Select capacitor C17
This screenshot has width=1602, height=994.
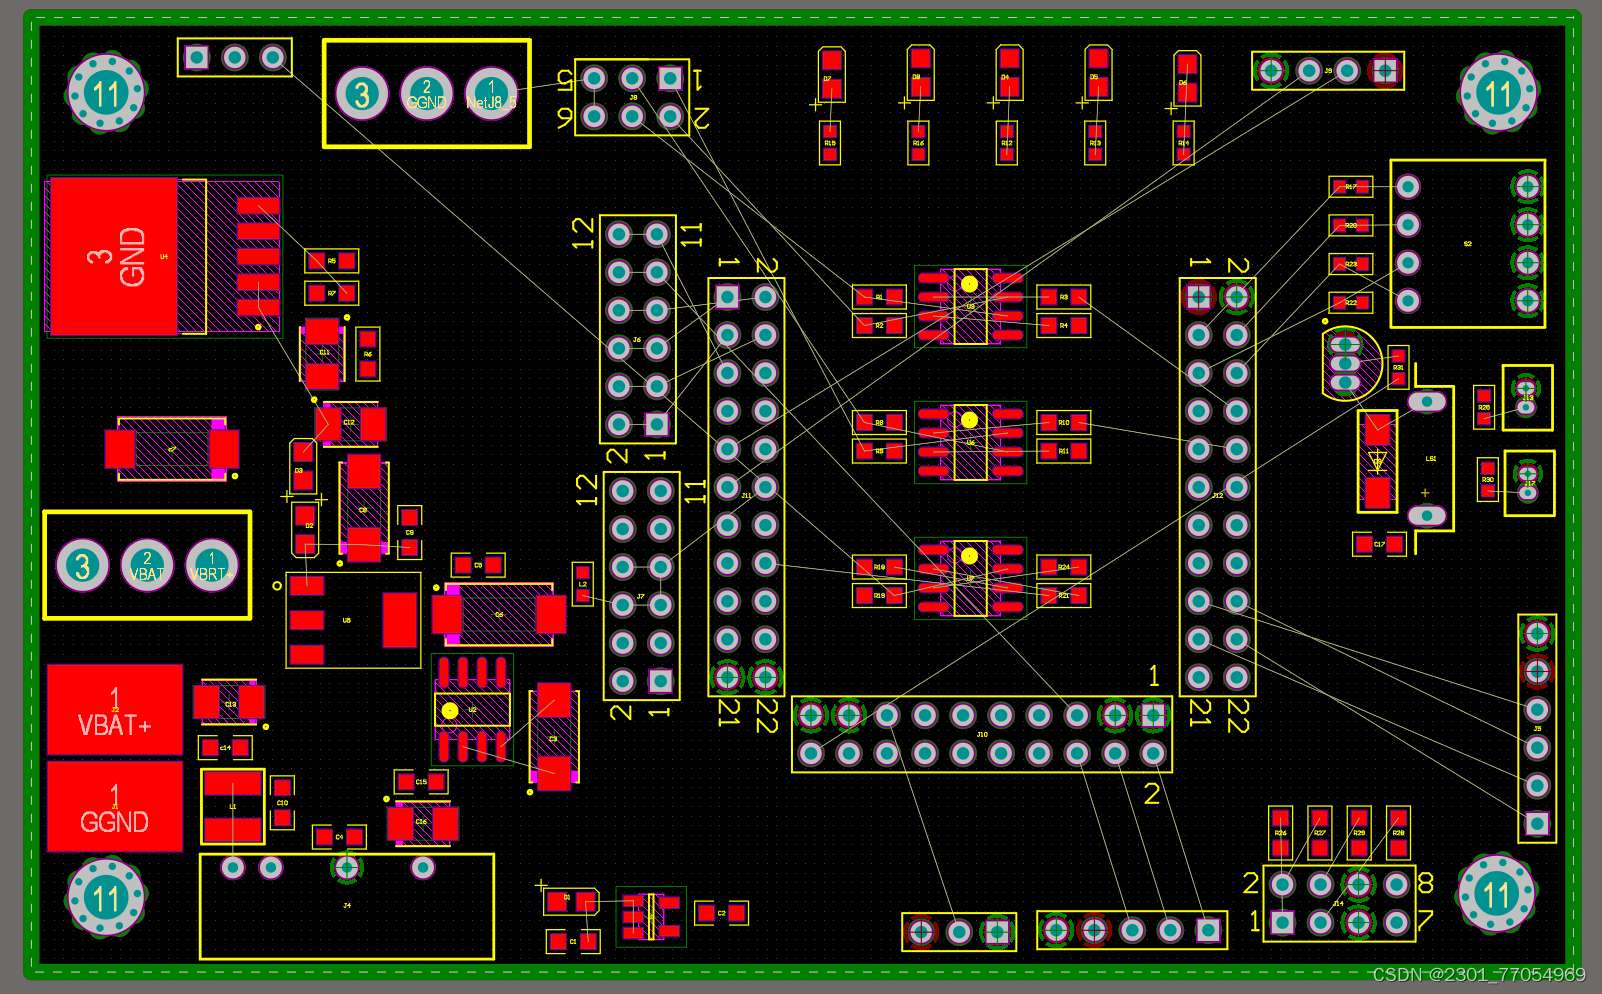coord(1379,544)
